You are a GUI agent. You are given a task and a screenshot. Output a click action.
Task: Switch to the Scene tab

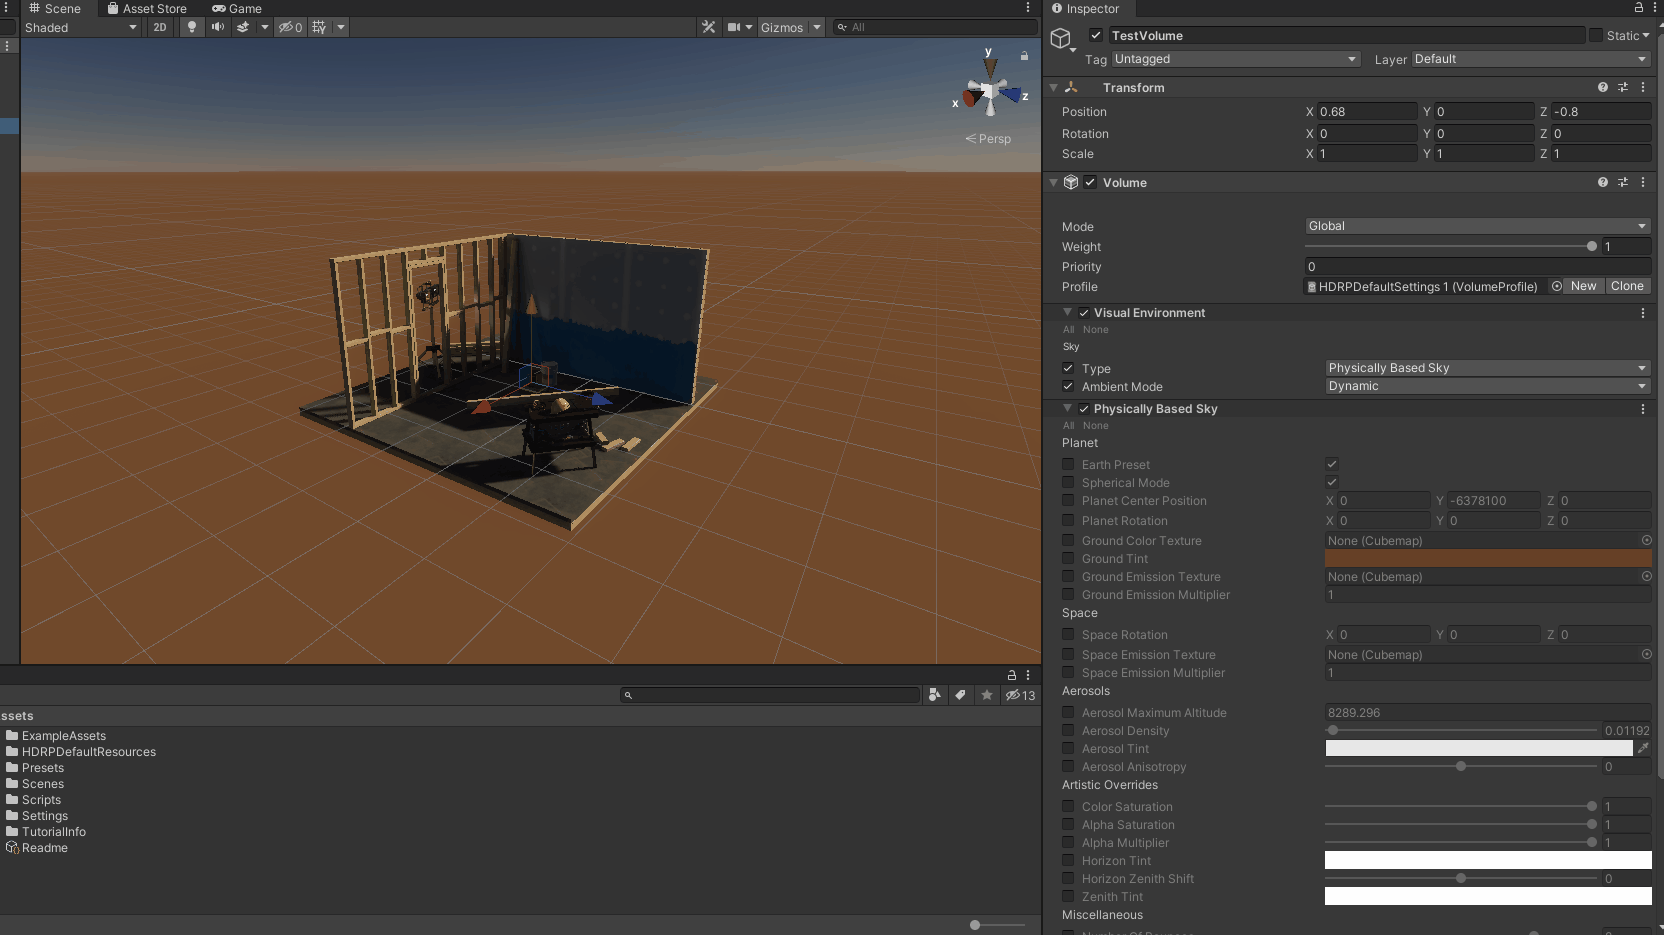click(x=54, y=8)
